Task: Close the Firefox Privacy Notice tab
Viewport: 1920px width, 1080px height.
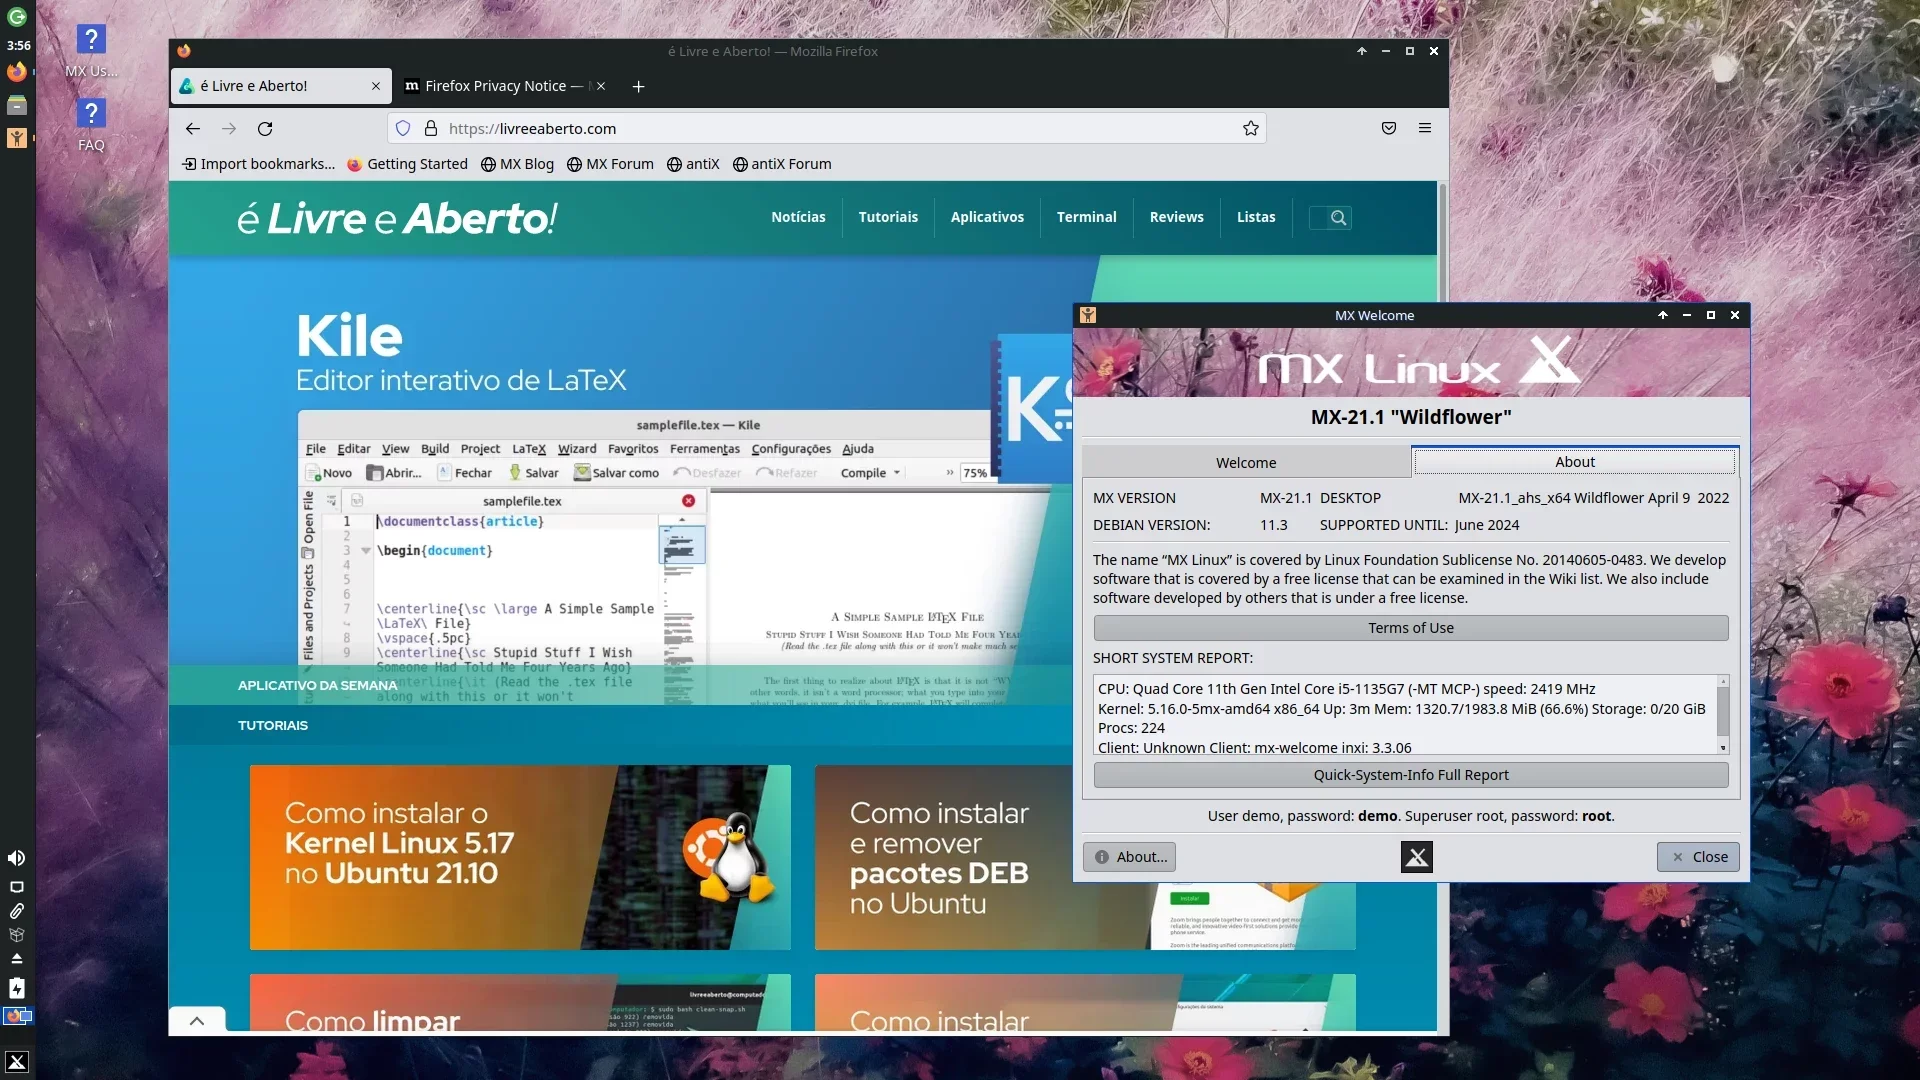Action: click(601, 86)
